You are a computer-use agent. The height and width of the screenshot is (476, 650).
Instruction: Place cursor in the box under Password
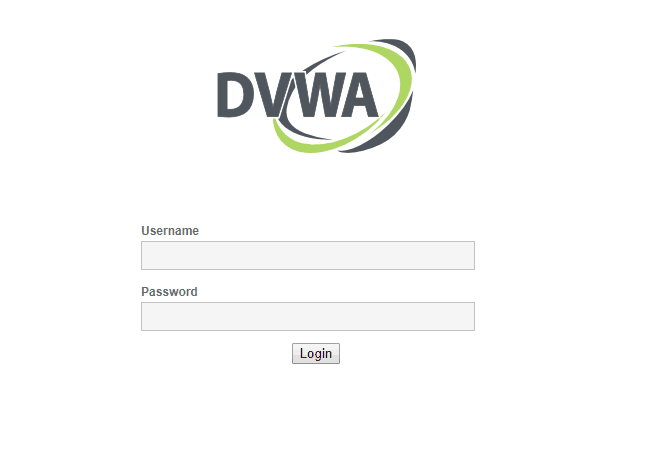(x=308, y=316)
